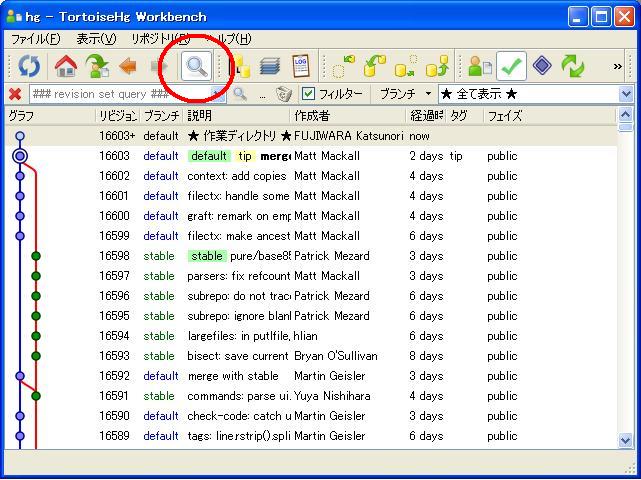Open the query editor ellipsis button

[x=262, y=95]
